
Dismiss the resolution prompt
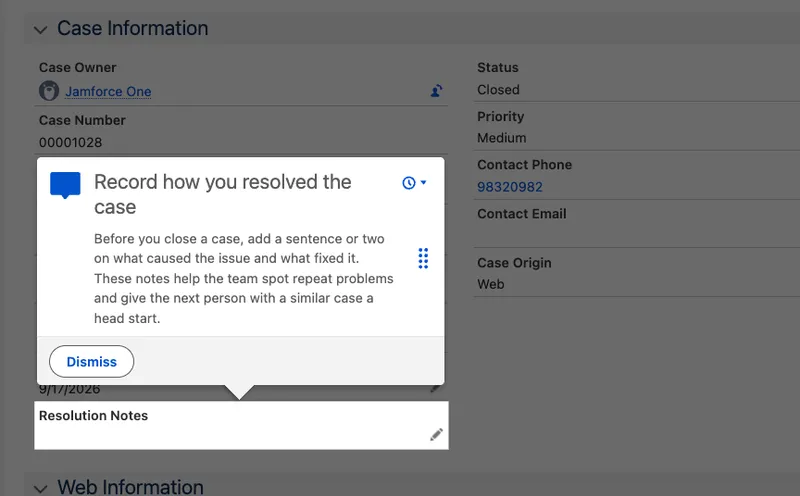[92, 361]
